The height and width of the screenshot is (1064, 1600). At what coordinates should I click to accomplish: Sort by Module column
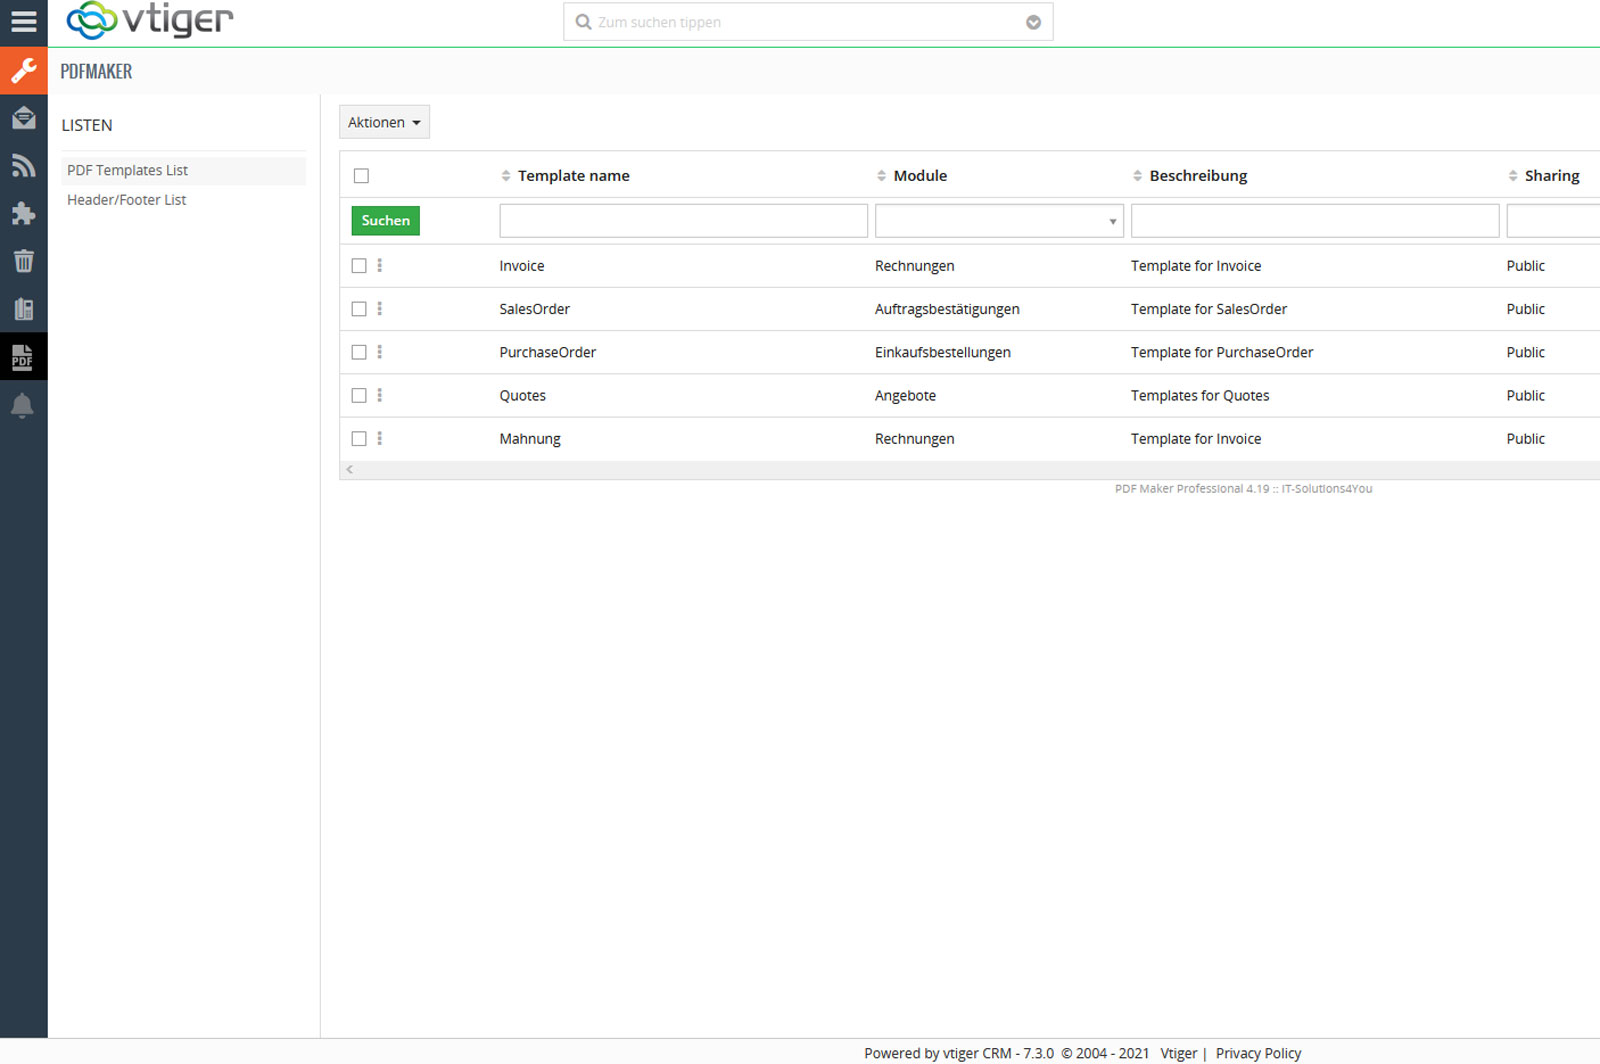[x=911, y=176]
